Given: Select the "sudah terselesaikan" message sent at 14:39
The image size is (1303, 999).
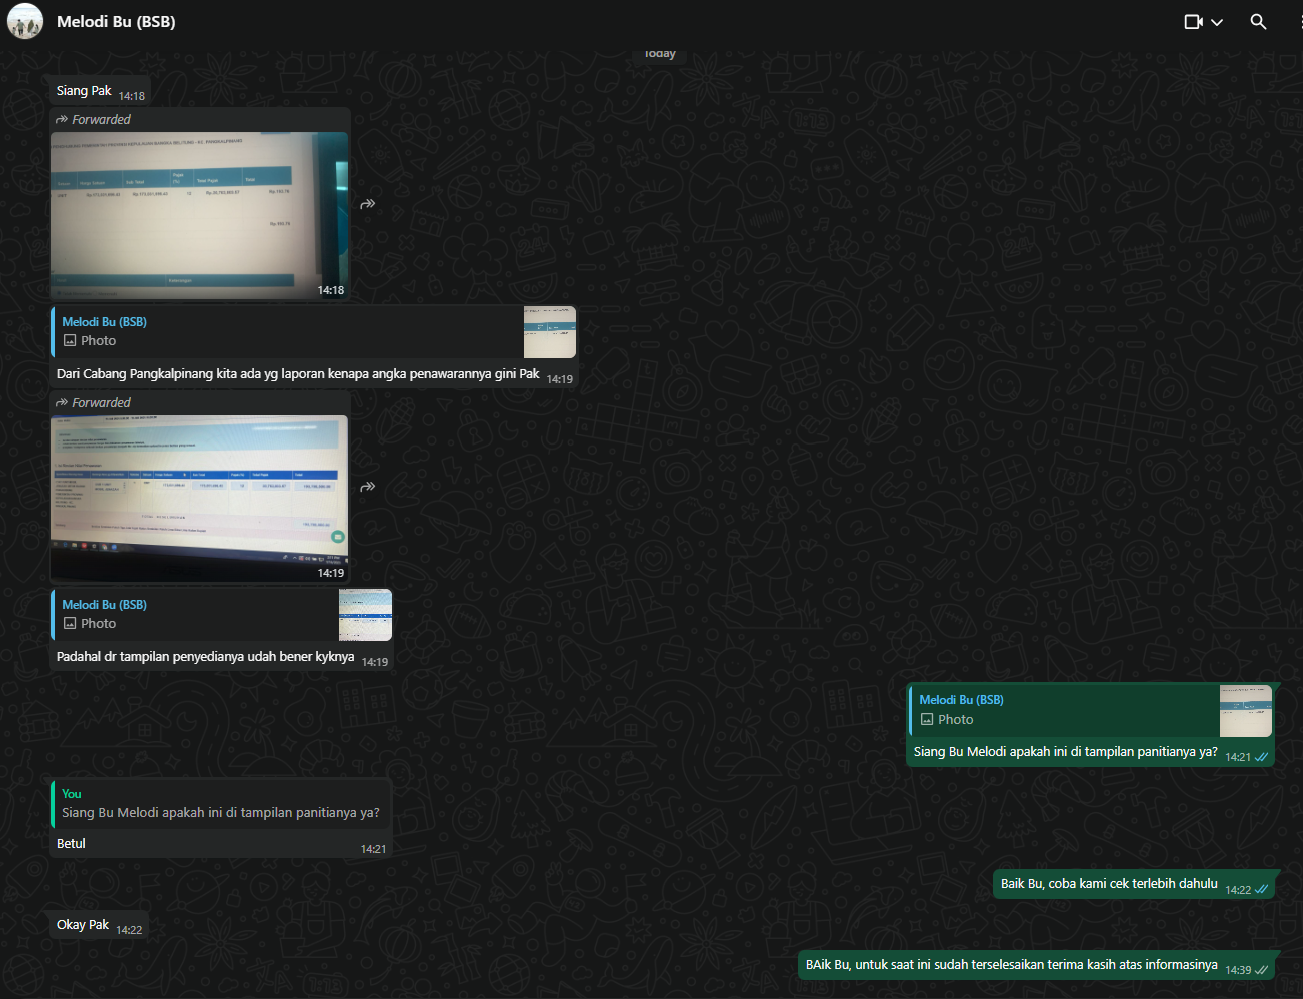Looking at the screenshot, I should pyautogui.click(x=1011, y=965).
